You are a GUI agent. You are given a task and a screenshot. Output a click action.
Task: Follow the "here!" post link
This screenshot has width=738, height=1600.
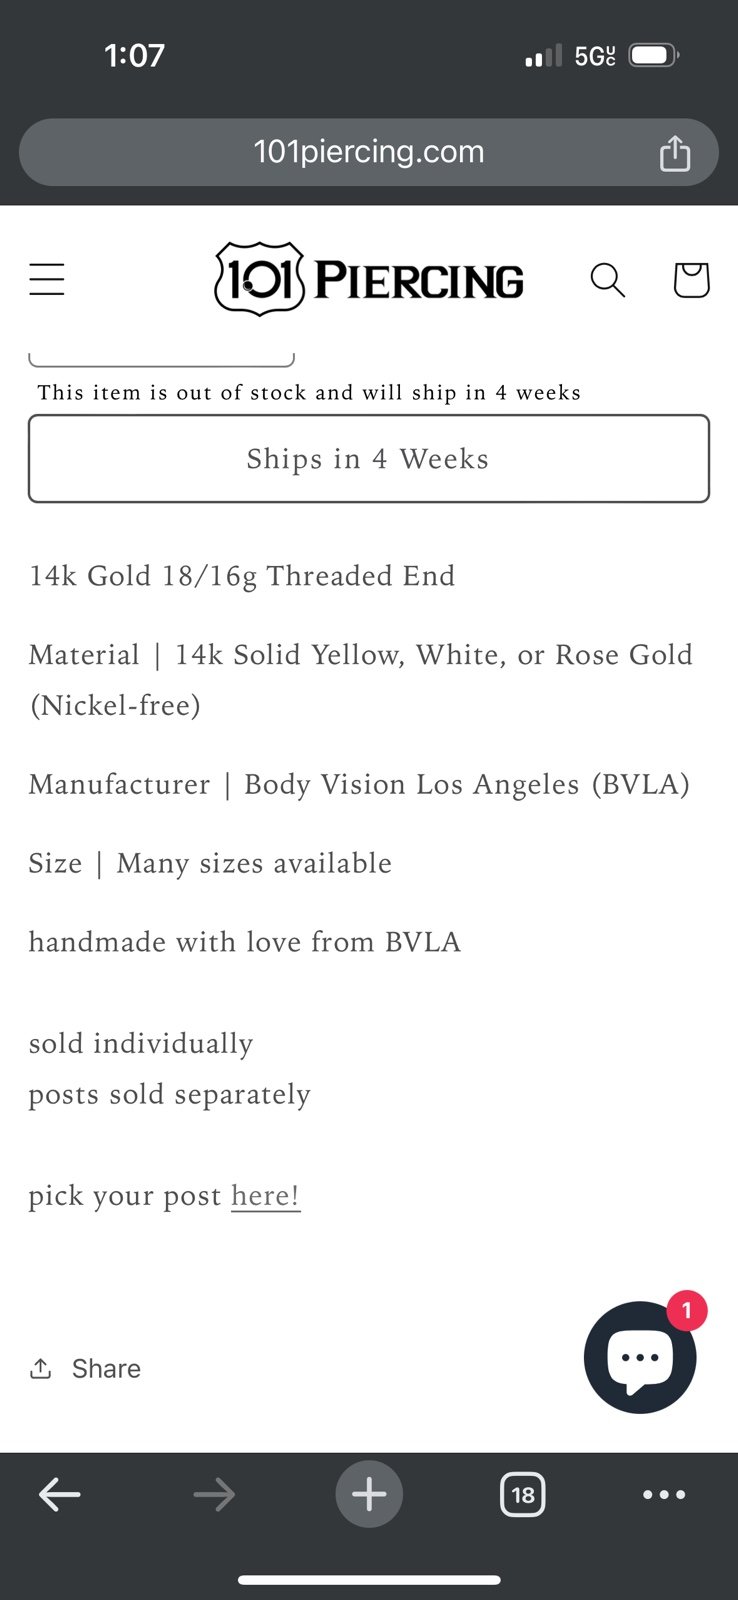click(265, 1196)
